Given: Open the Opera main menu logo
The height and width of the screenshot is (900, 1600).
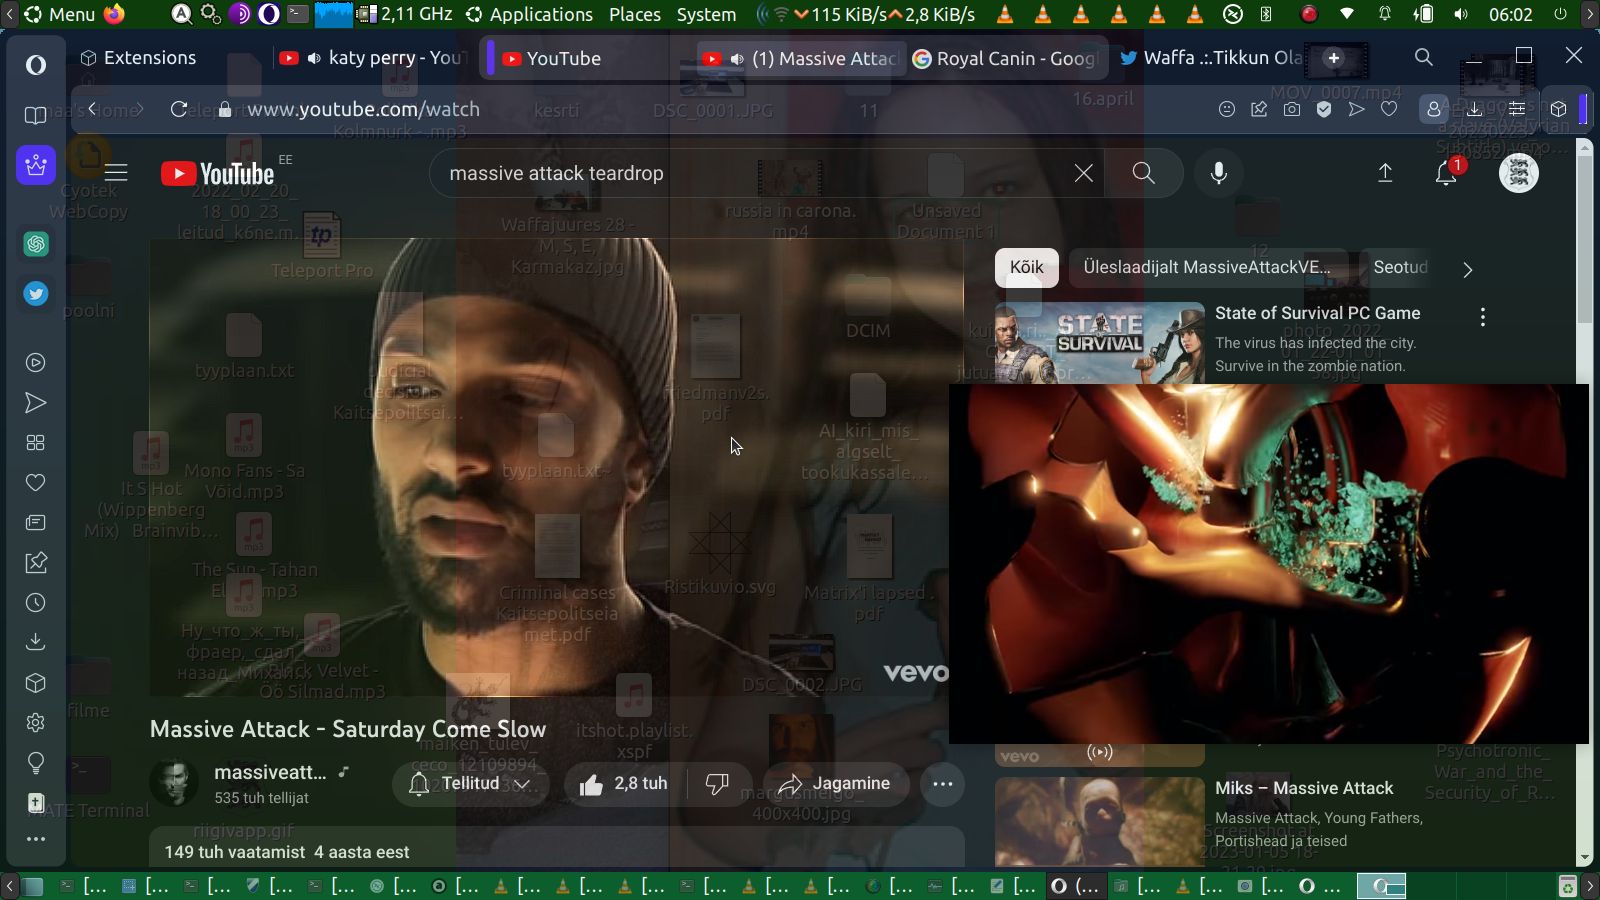Looking at the screenshot, I should pyautogui.click(x=36, y=65).
